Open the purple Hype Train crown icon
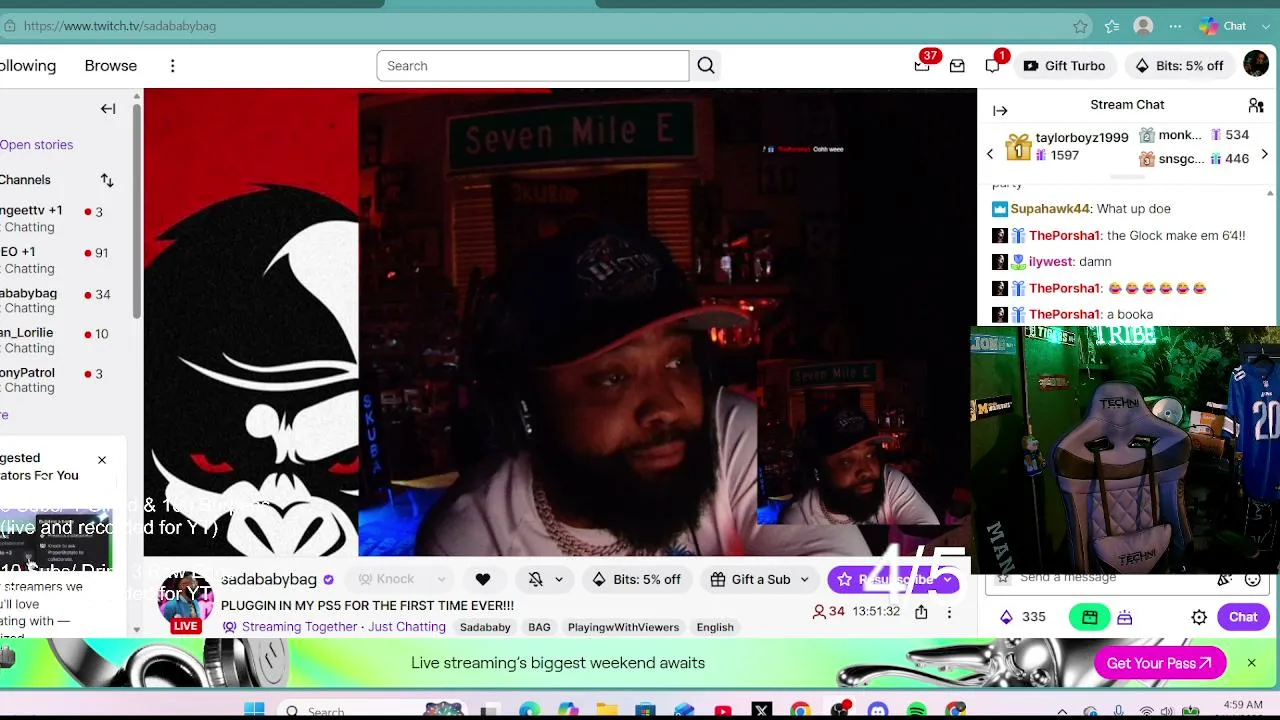The width and height of the screenshot is (1280, 720). coord(1125,618)
